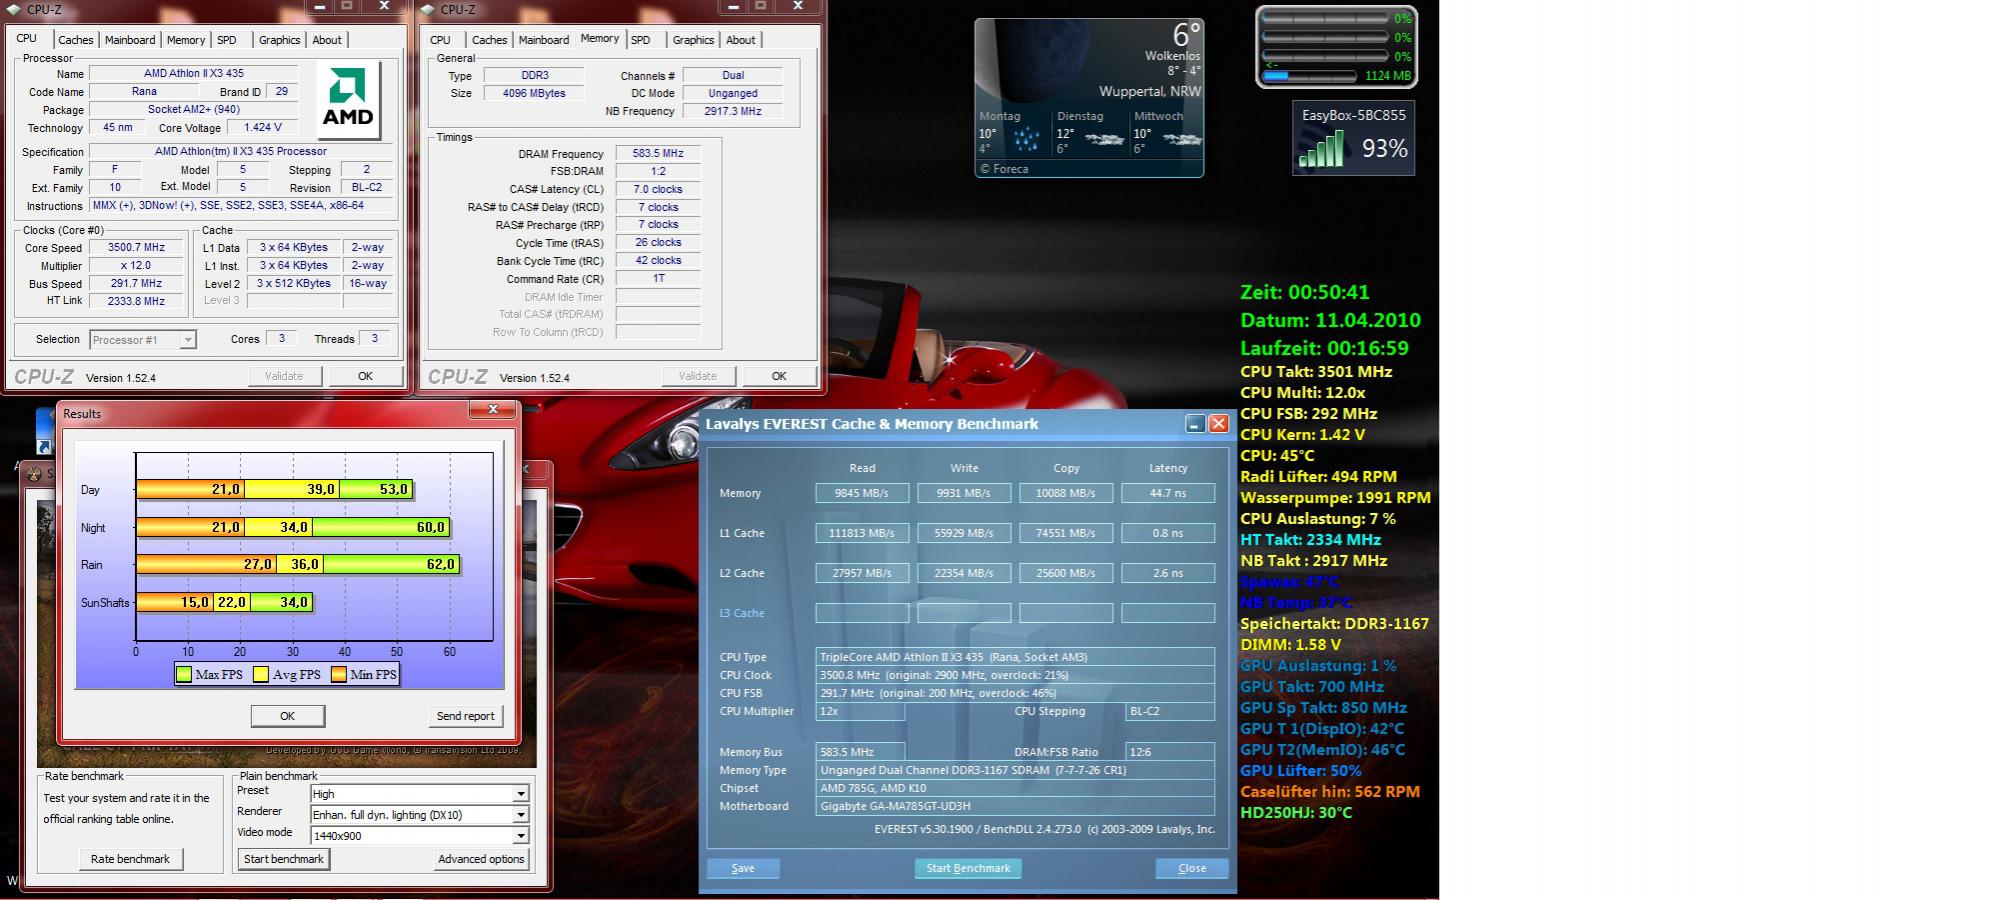The width and height of the screenshot is (2007, 900).
Task: Minimize the CPU-Z memory window
Action: coord(732,6)
